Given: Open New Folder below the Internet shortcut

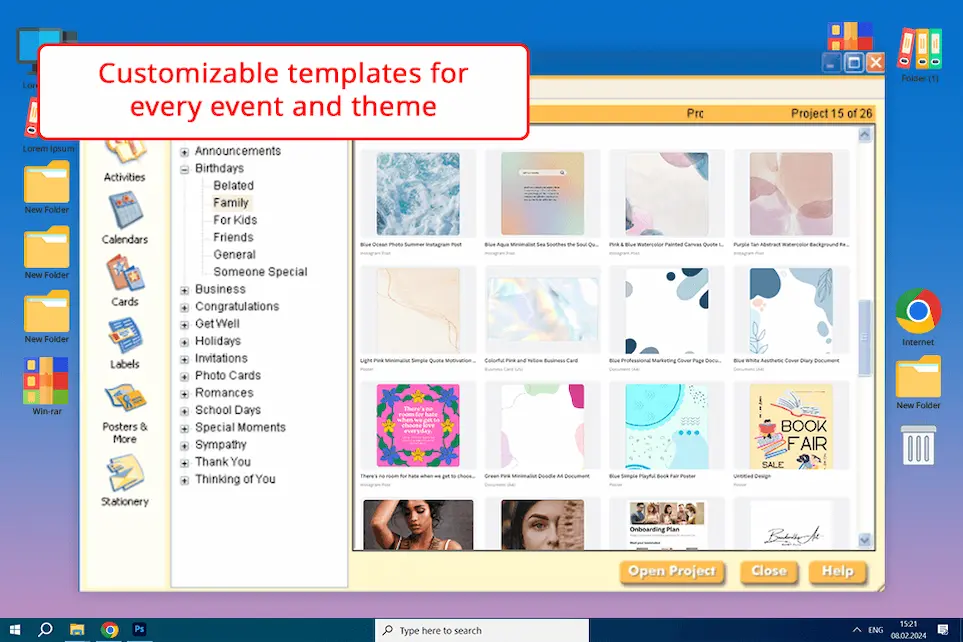Looking at the screenshot, I should click(918, 377).
